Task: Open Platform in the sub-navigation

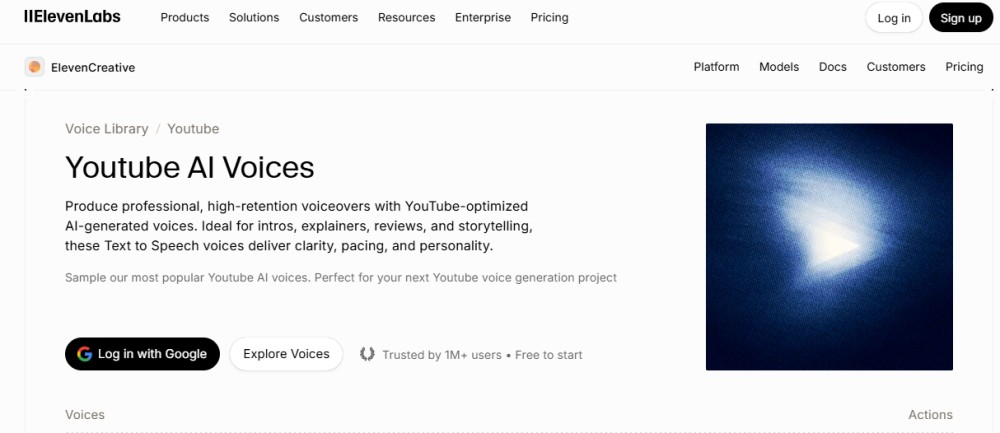Action: (716, 67)
